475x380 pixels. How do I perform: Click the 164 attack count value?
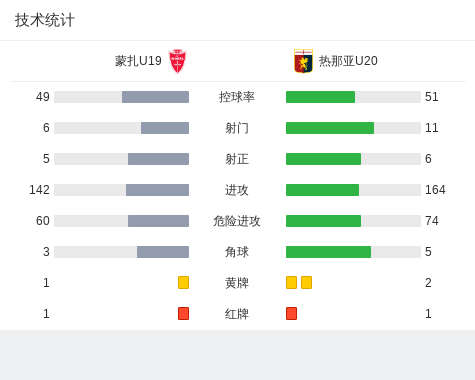point(435,190)
